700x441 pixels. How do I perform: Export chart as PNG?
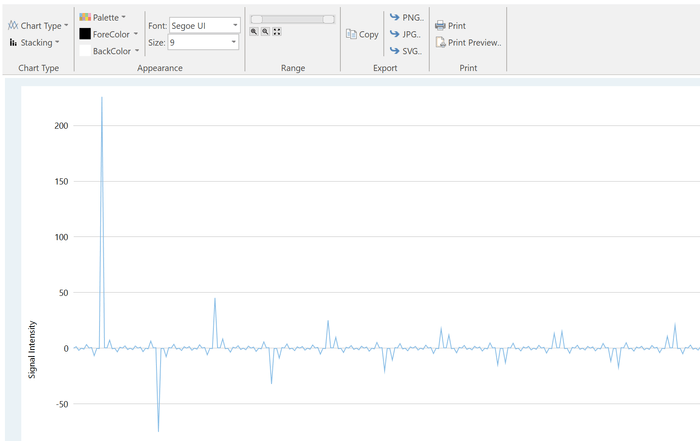coord(405,18)
